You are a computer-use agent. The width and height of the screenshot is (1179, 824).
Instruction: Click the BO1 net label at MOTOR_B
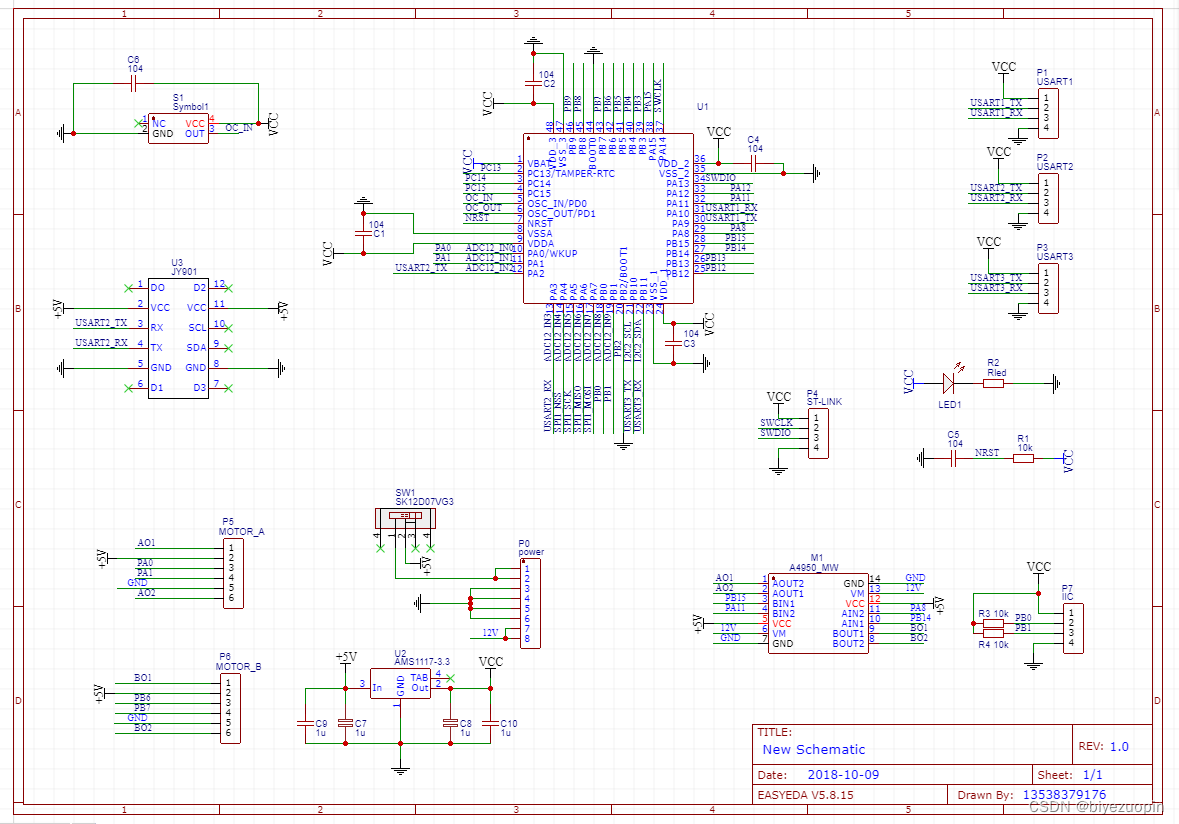click(143, 678)
